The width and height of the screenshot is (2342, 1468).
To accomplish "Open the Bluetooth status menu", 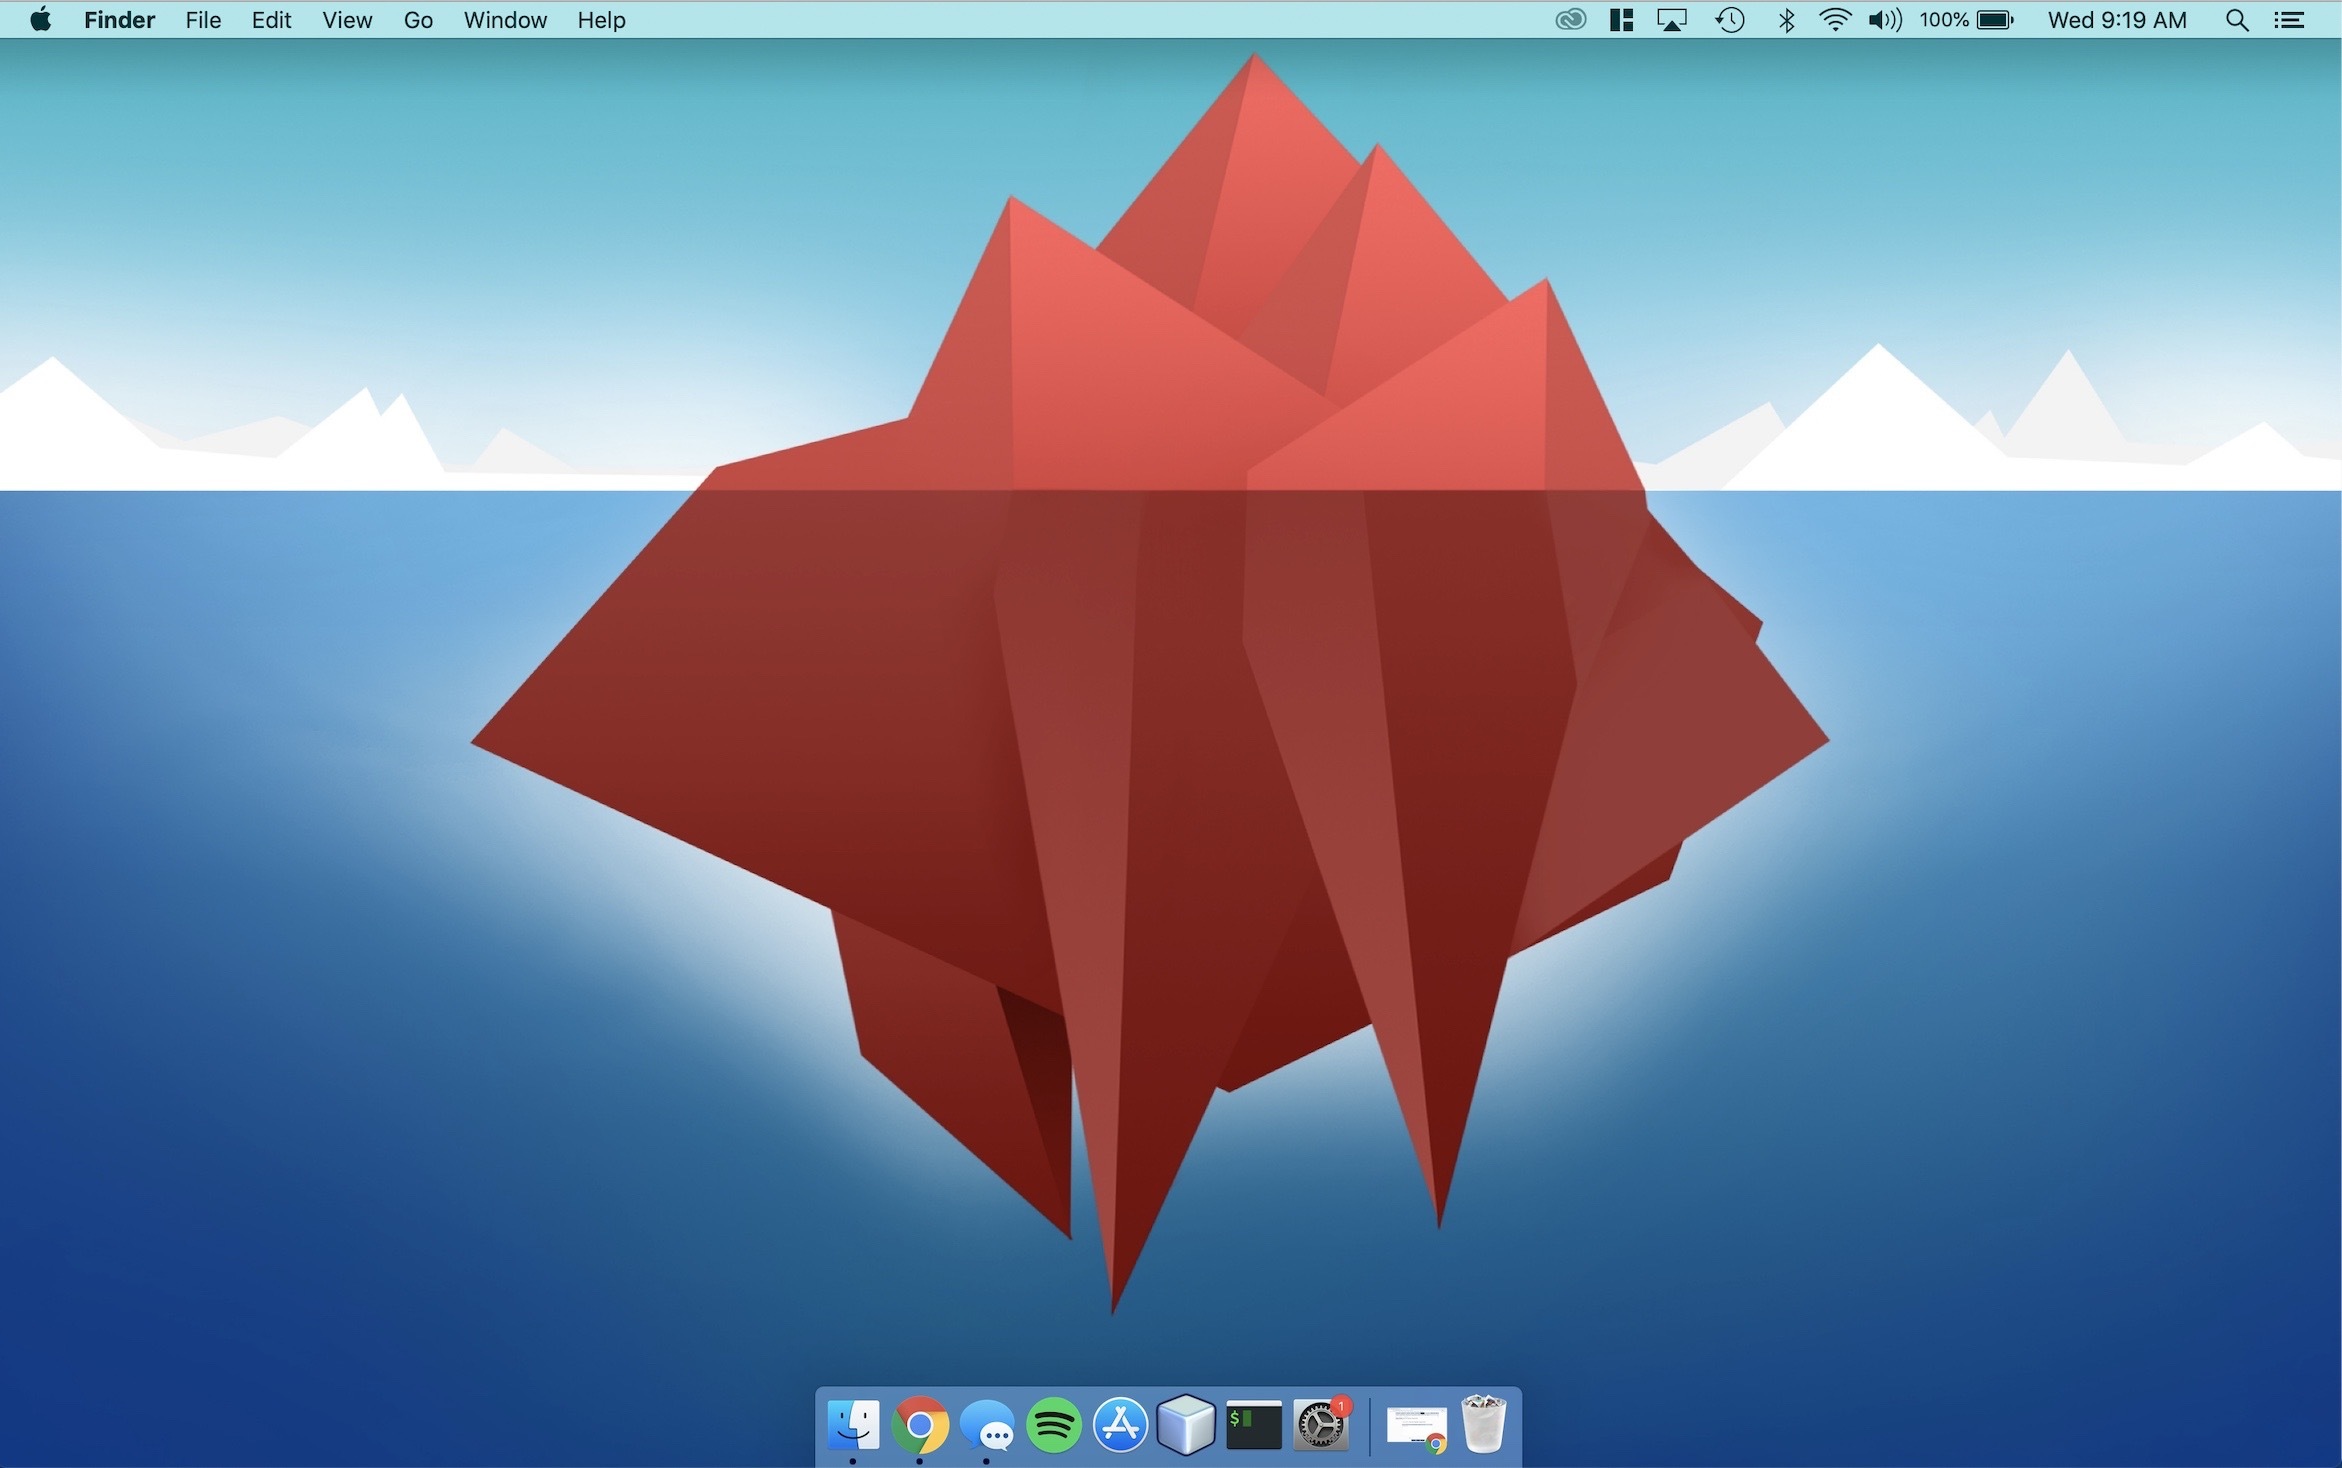I will [x=1786, y=20].
